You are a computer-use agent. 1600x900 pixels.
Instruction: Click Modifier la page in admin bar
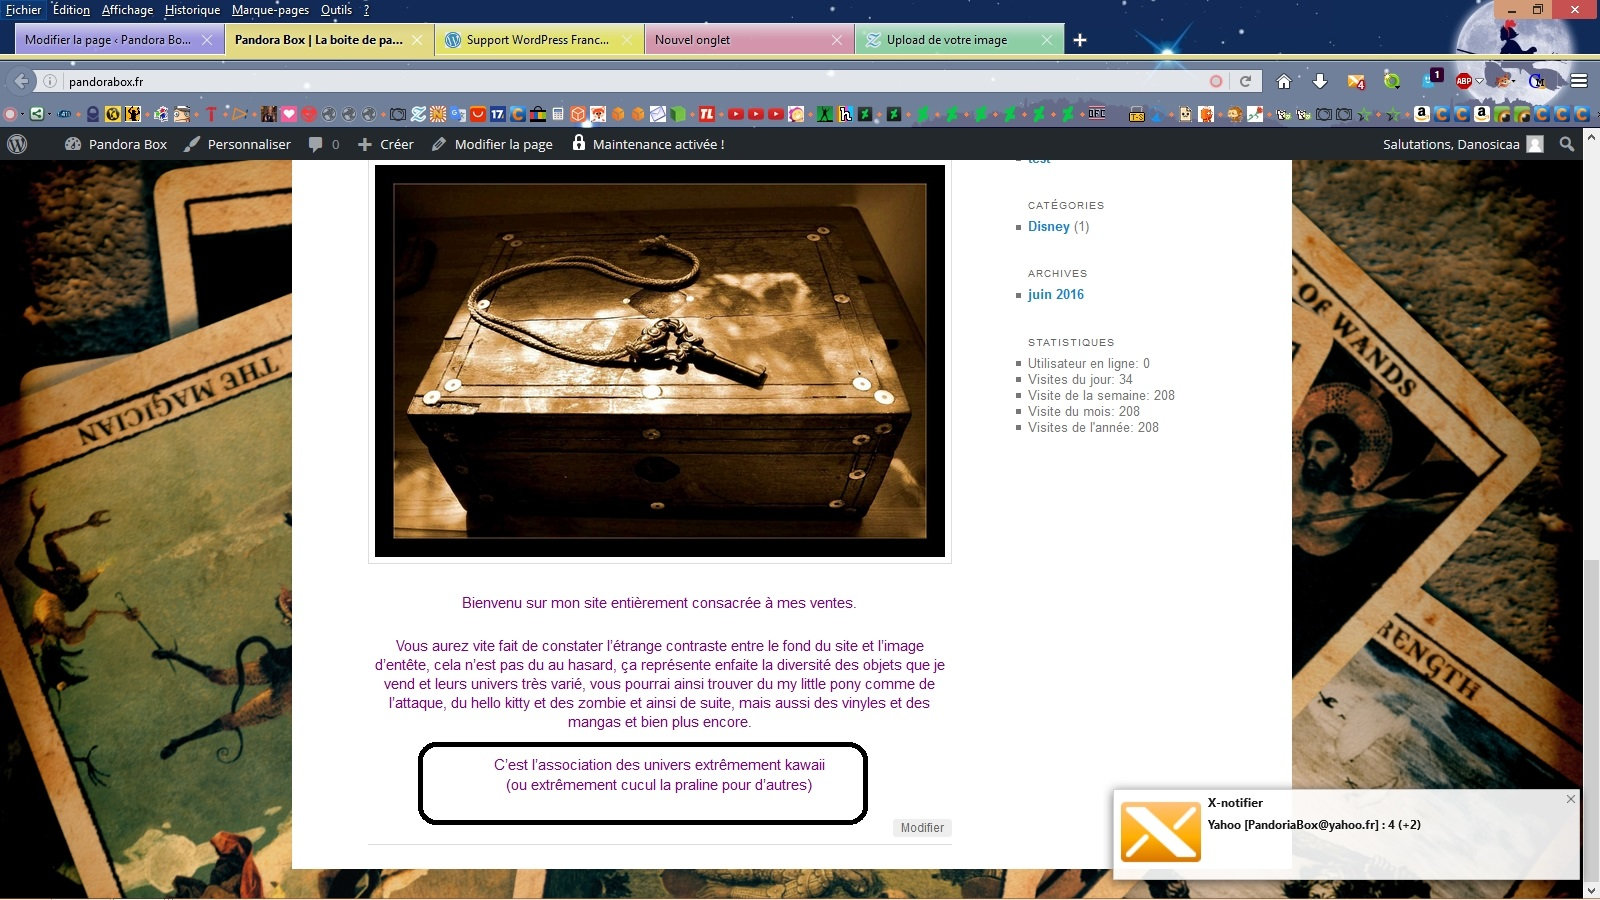(492, 144)
